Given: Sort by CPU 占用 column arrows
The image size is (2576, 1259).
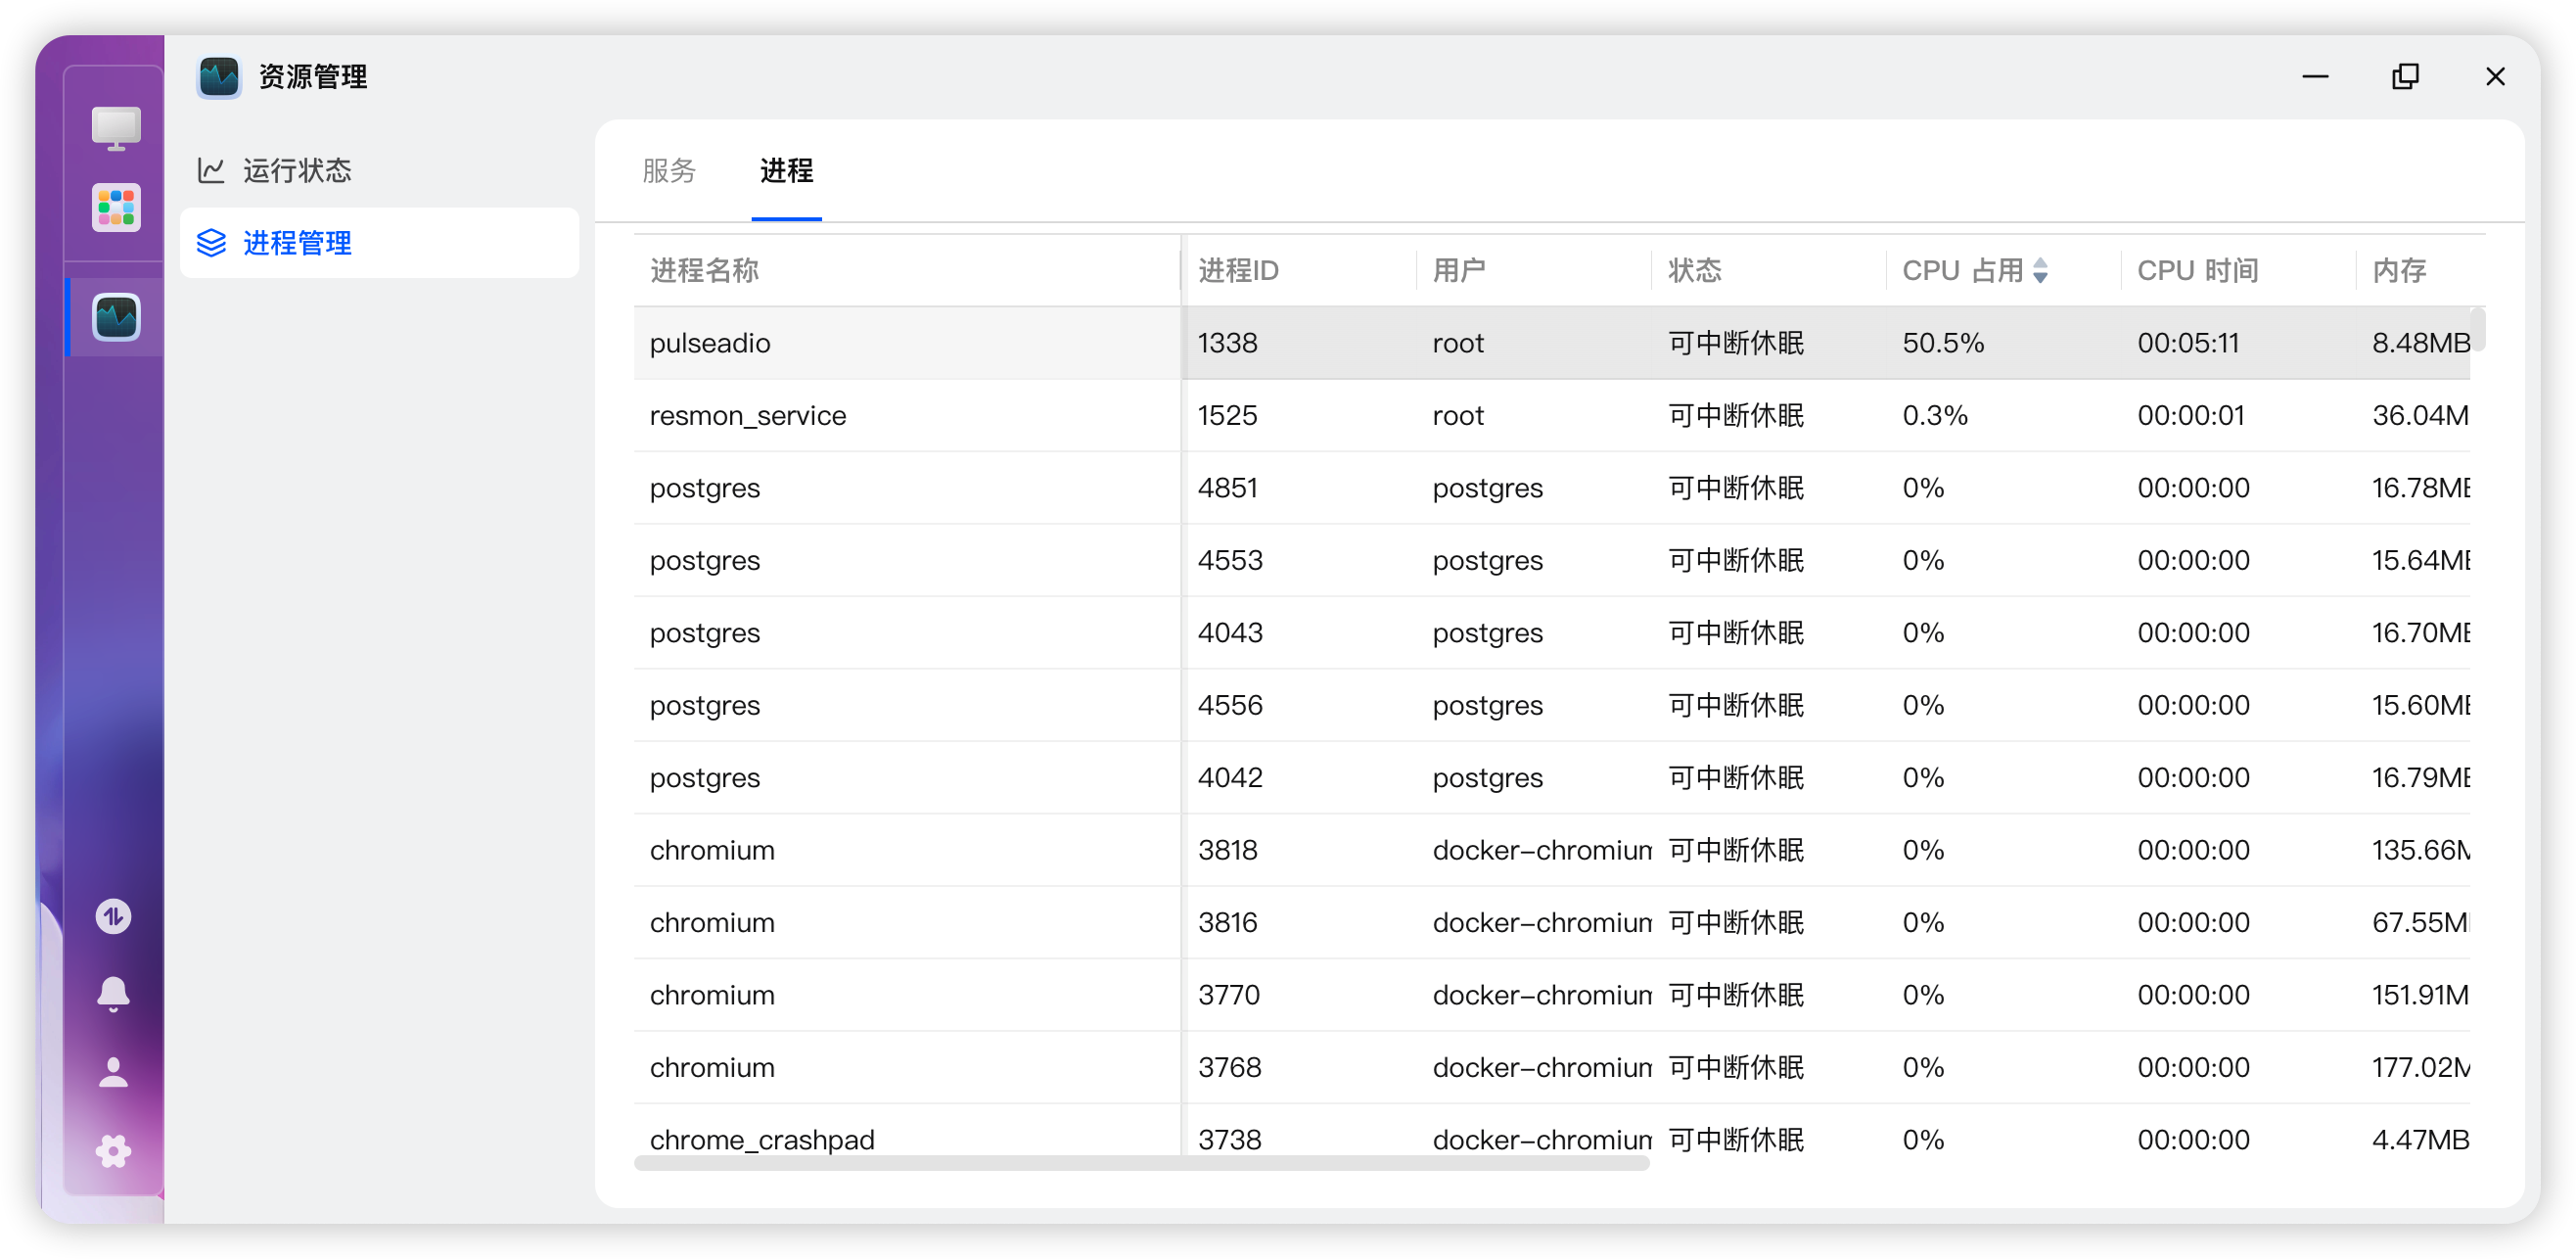Looking at the screenshot, I should tap(2040, 270).
